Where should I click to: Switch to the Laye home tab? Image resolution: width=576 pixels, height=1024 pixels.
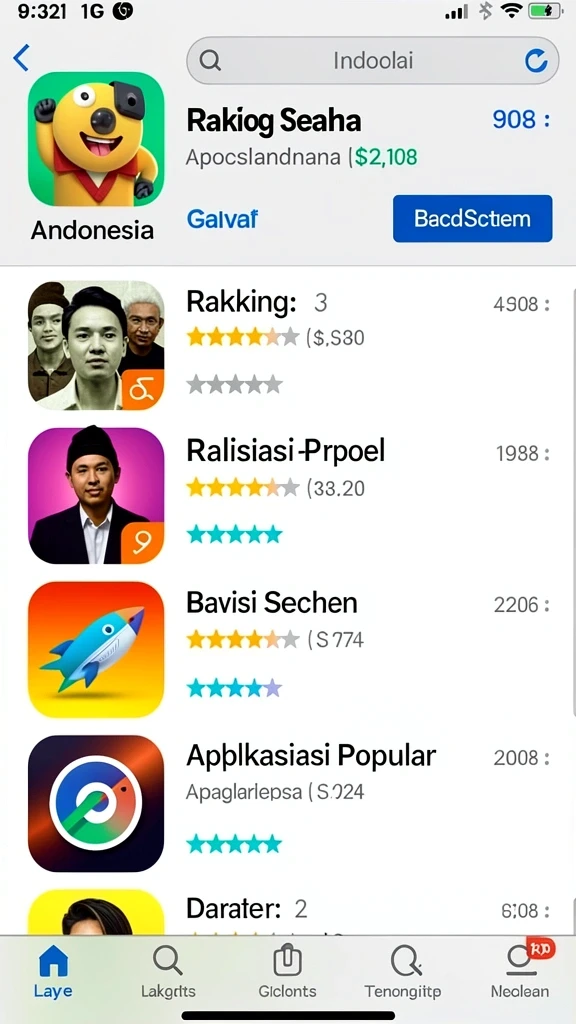click(x=53, y=971)
